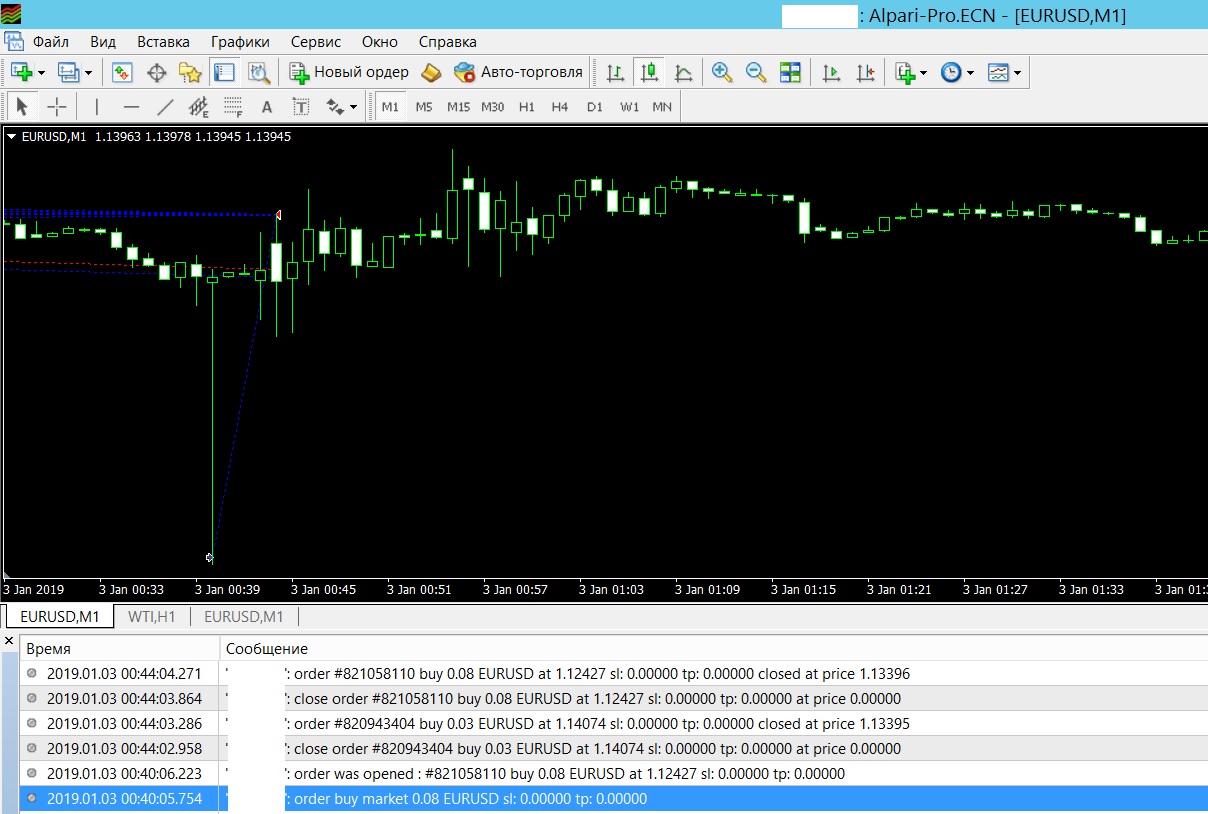Open the MetaEditor yellow book icon

click(430, 72)
